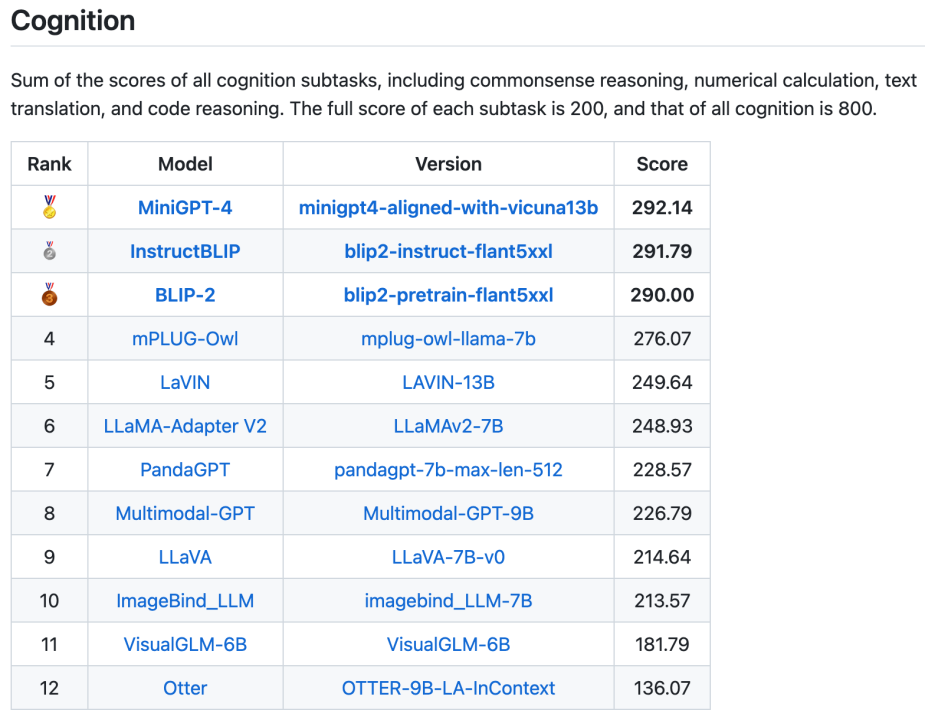Open the LaVIN model link

[x=184, y=382]
